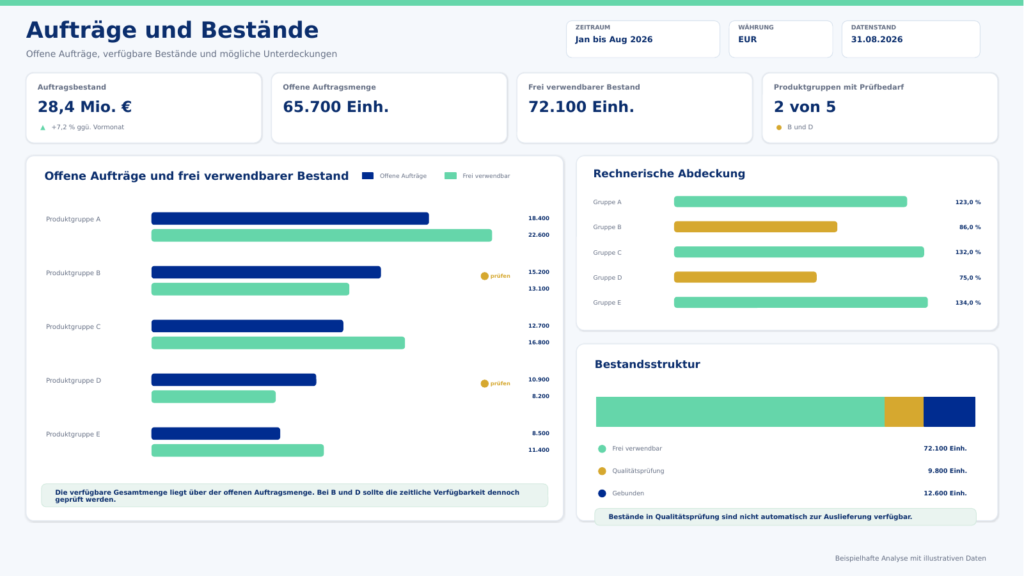
Task: Click Produktgruppe A dark blue order bar
Action: tap(290, 219)
